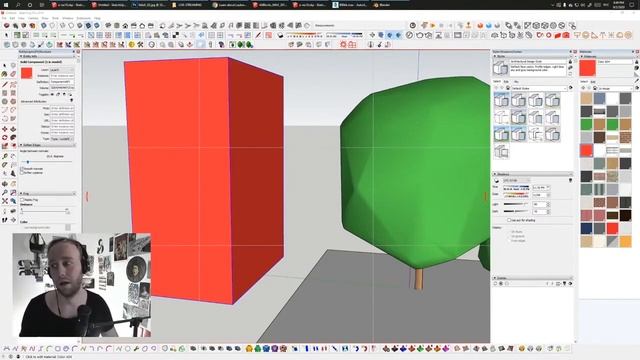Click the Fog Distance slider
640x360 pixels.
click(x=44, y=211)
